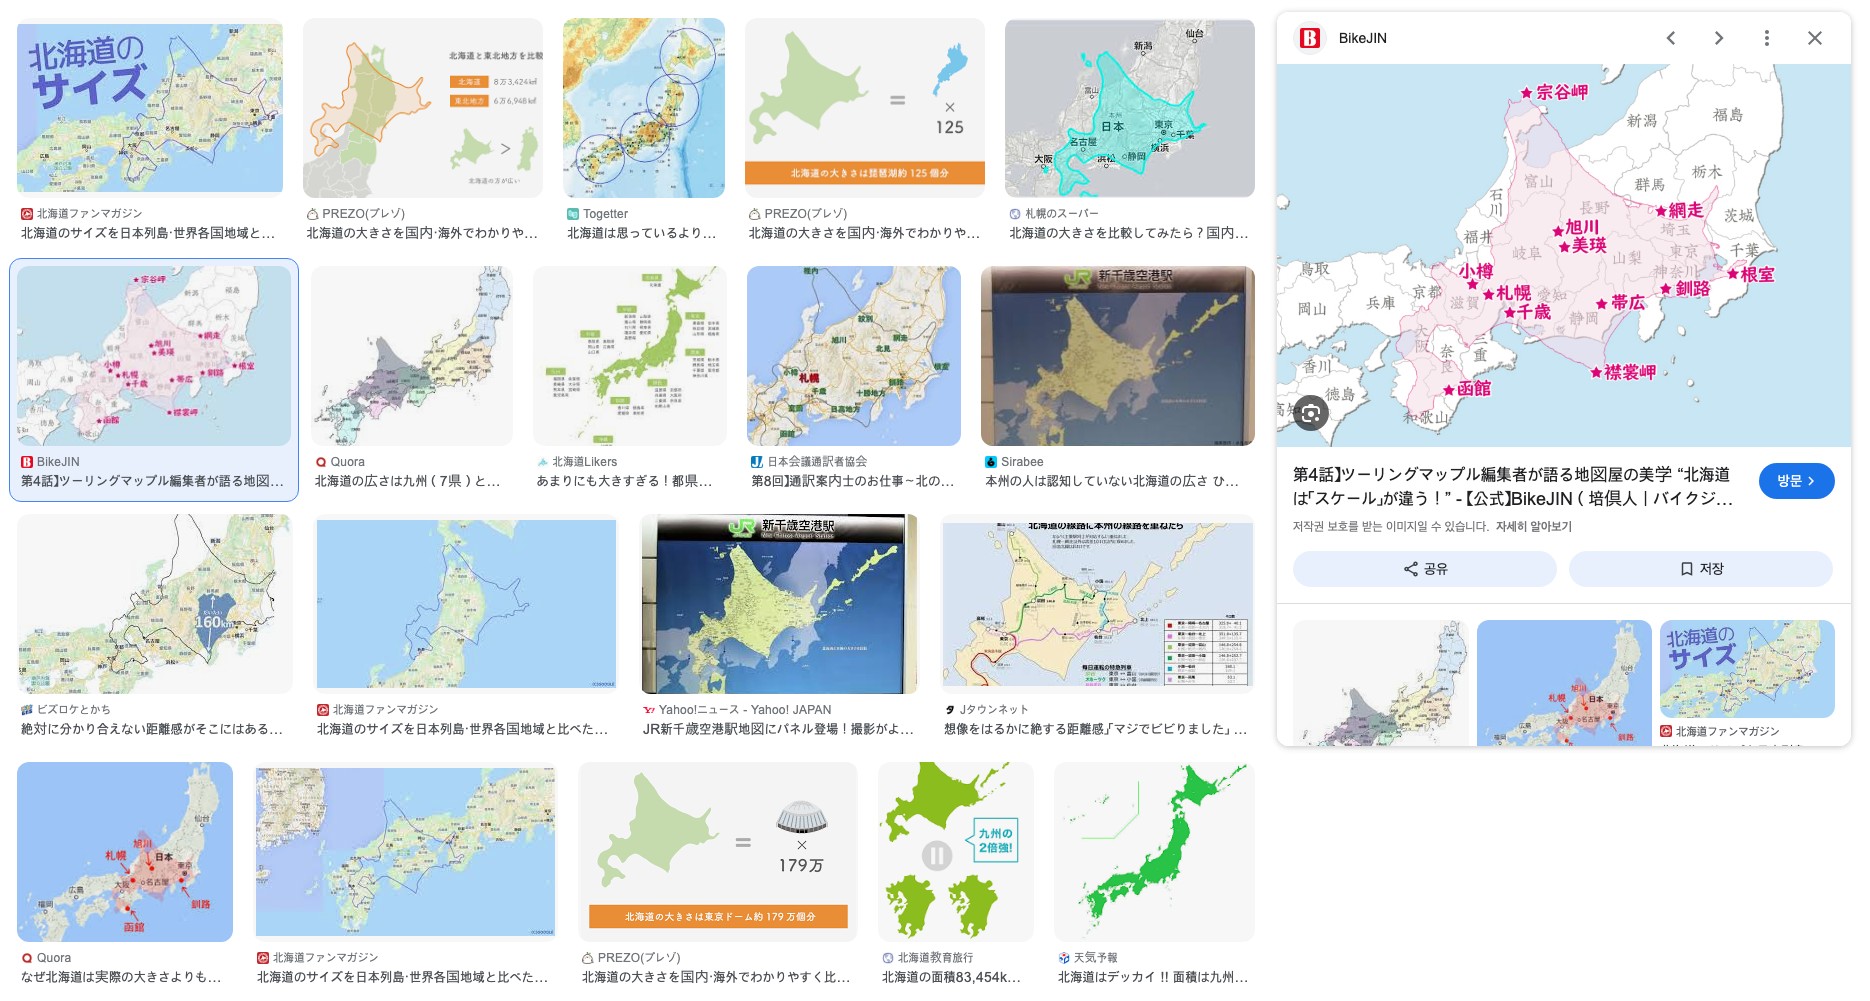This screenshot has width=1870, height=1001.
Task: Open Yahoo!ニュース 新千歳空港駅 panel thumbnail
Action: [x=779, y=604]
